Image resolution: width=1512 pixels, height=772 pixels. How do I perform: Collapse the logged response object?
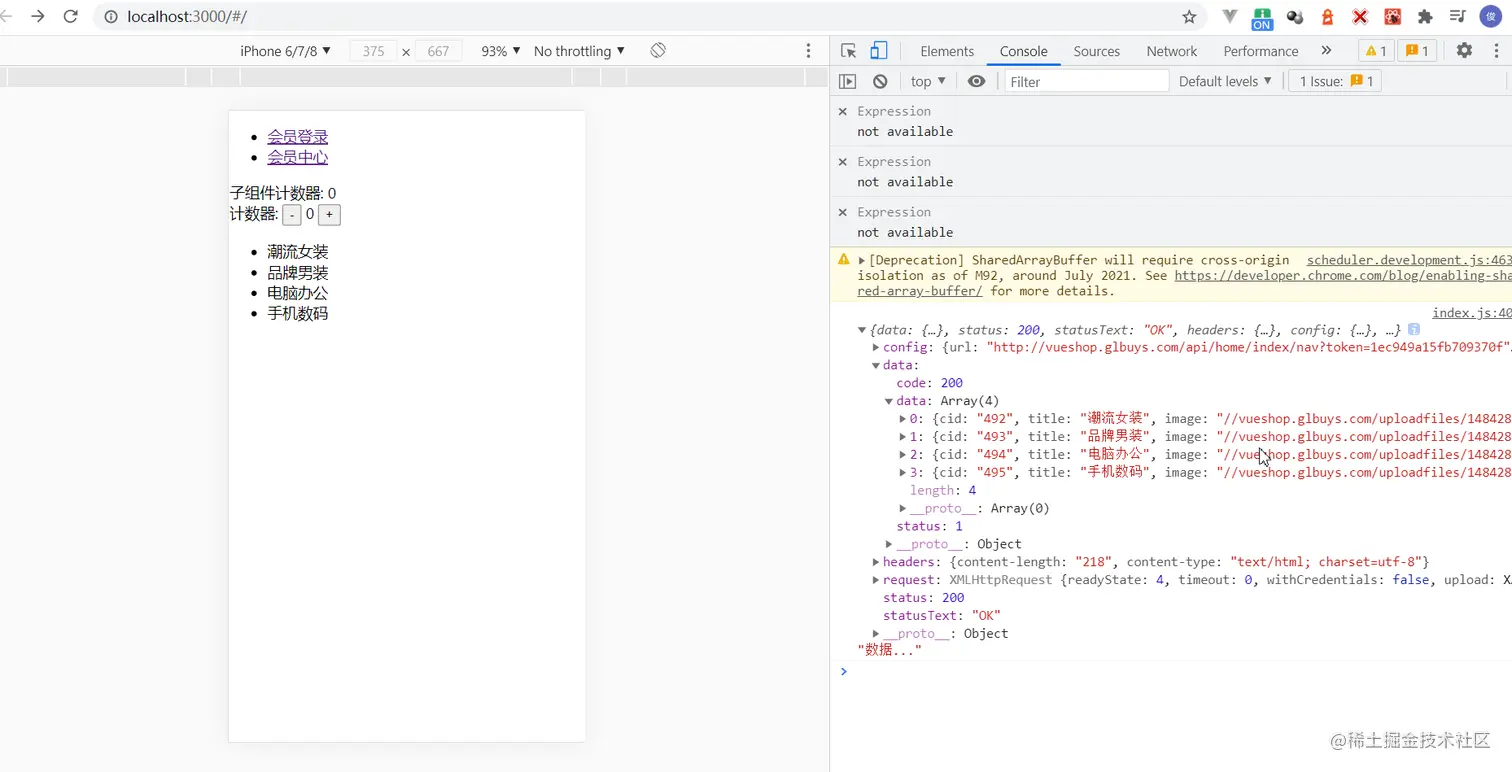tap(862, 329)
